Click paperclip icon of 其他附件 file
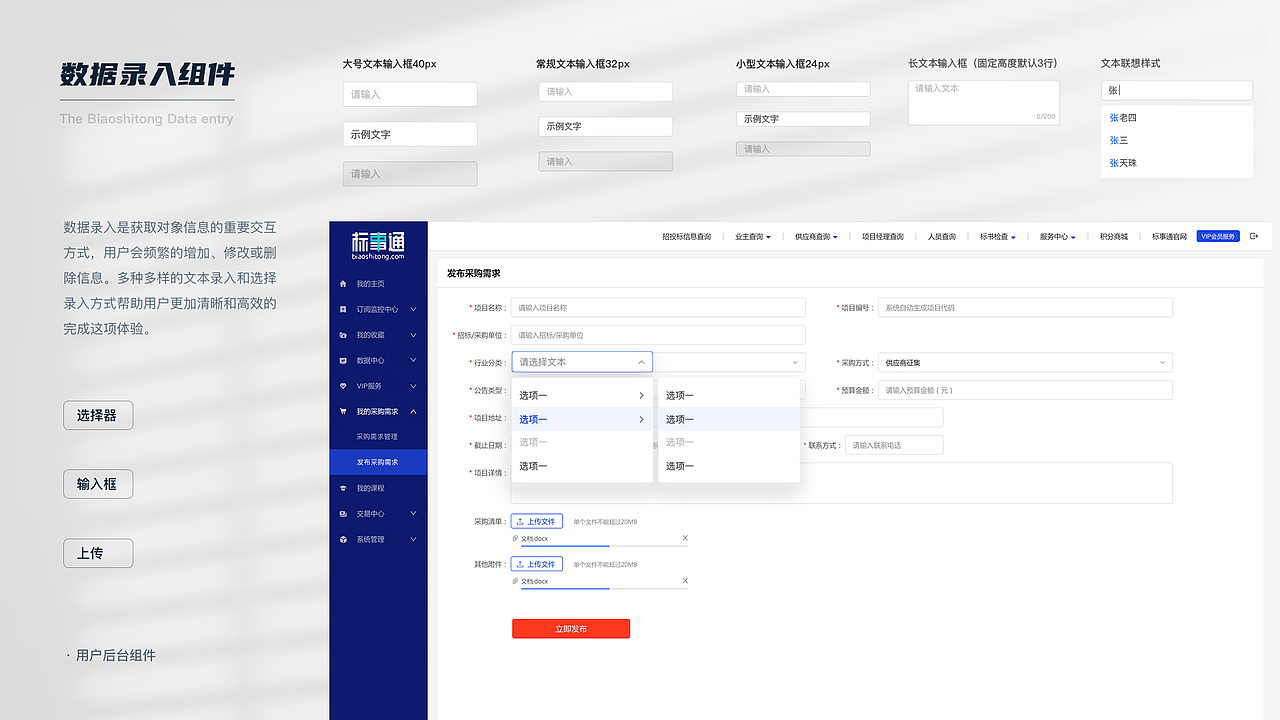This screenshot has width=1280, height=720. coord(515,581)
